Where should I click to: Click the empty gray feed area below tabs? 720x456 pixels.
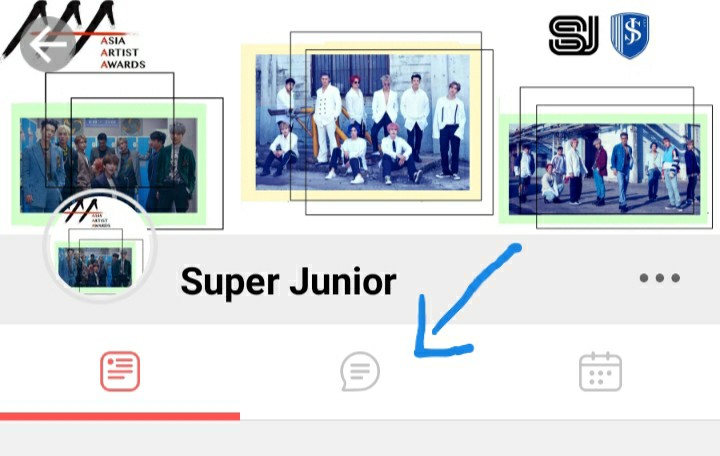coord(360,439)
